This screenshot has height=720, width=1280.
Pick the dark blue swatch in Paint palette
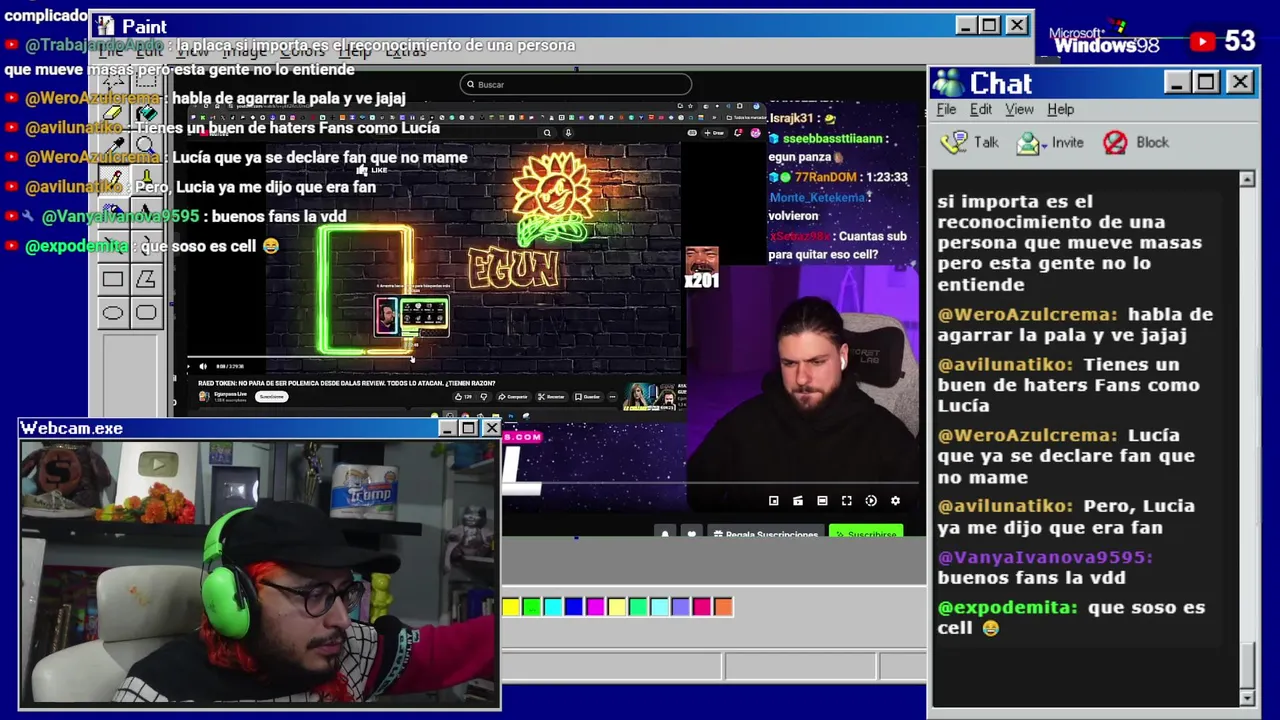tap(574, 606)
